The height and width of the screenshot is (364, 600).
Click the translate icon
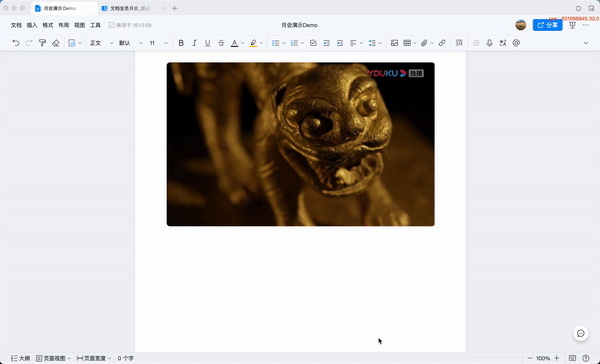pos(503,43)
